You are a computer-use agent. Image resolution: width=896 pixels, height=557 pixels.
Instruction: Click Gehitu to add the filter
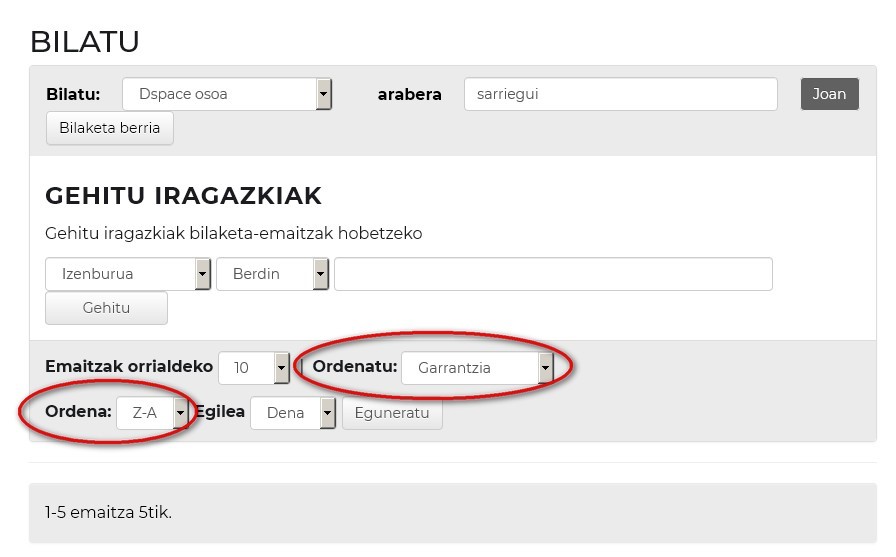[x=107, y=308]
